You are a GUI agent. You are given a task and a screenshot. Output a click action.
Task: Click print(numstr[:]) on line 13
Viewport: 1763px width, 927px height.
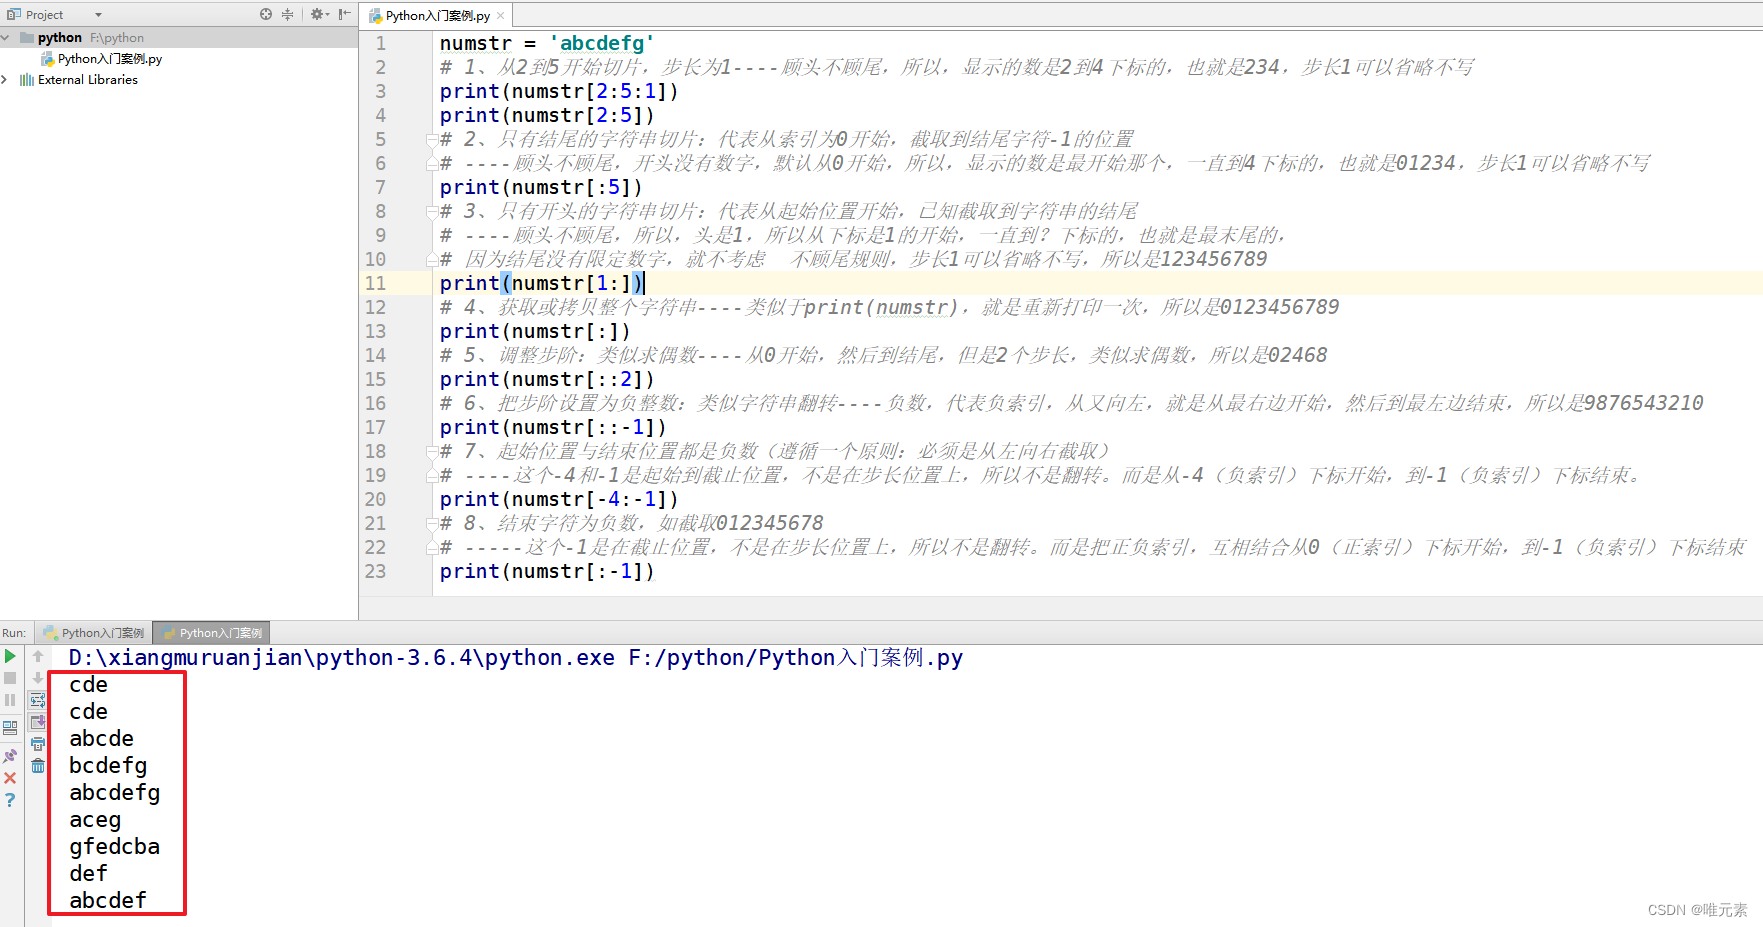coord(535,331)
